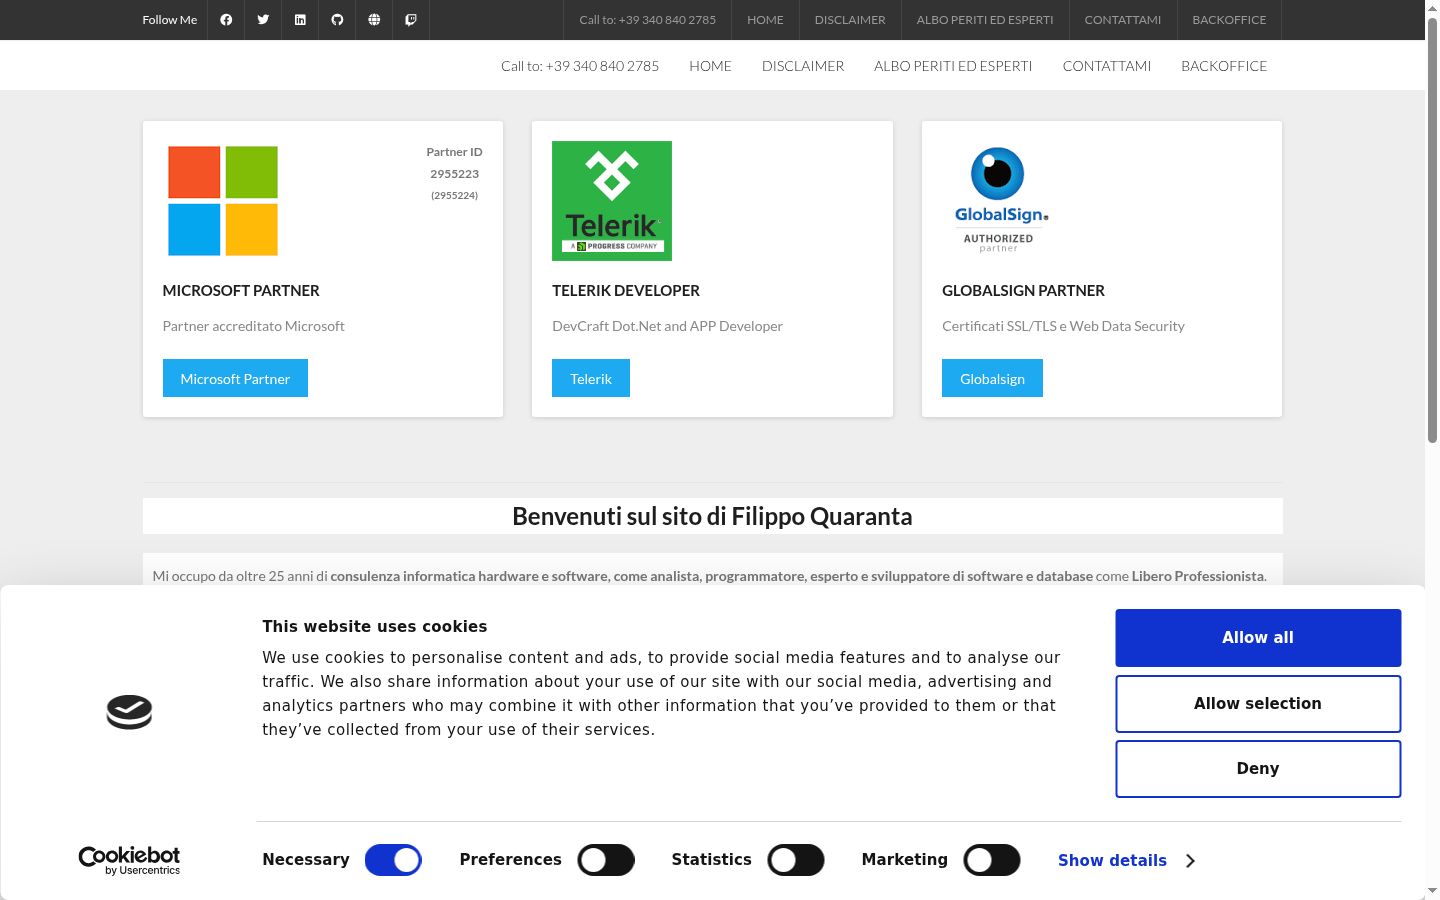Click the blue Globalsign button
The width and height of the screenshot is (1440, 900).
(992, 378)
